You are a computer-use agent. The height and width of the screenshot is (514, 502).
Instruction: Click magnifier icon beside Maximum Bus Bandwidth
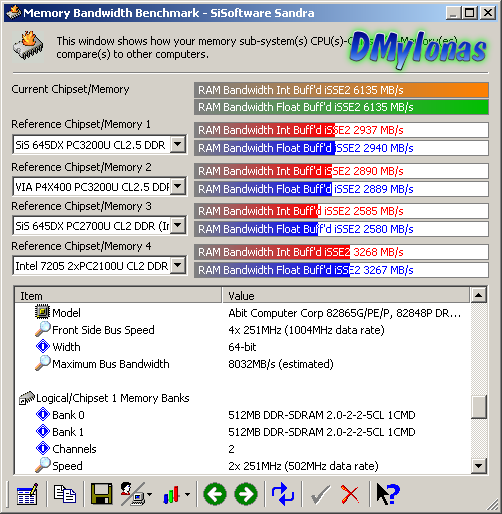click(43, 363)
